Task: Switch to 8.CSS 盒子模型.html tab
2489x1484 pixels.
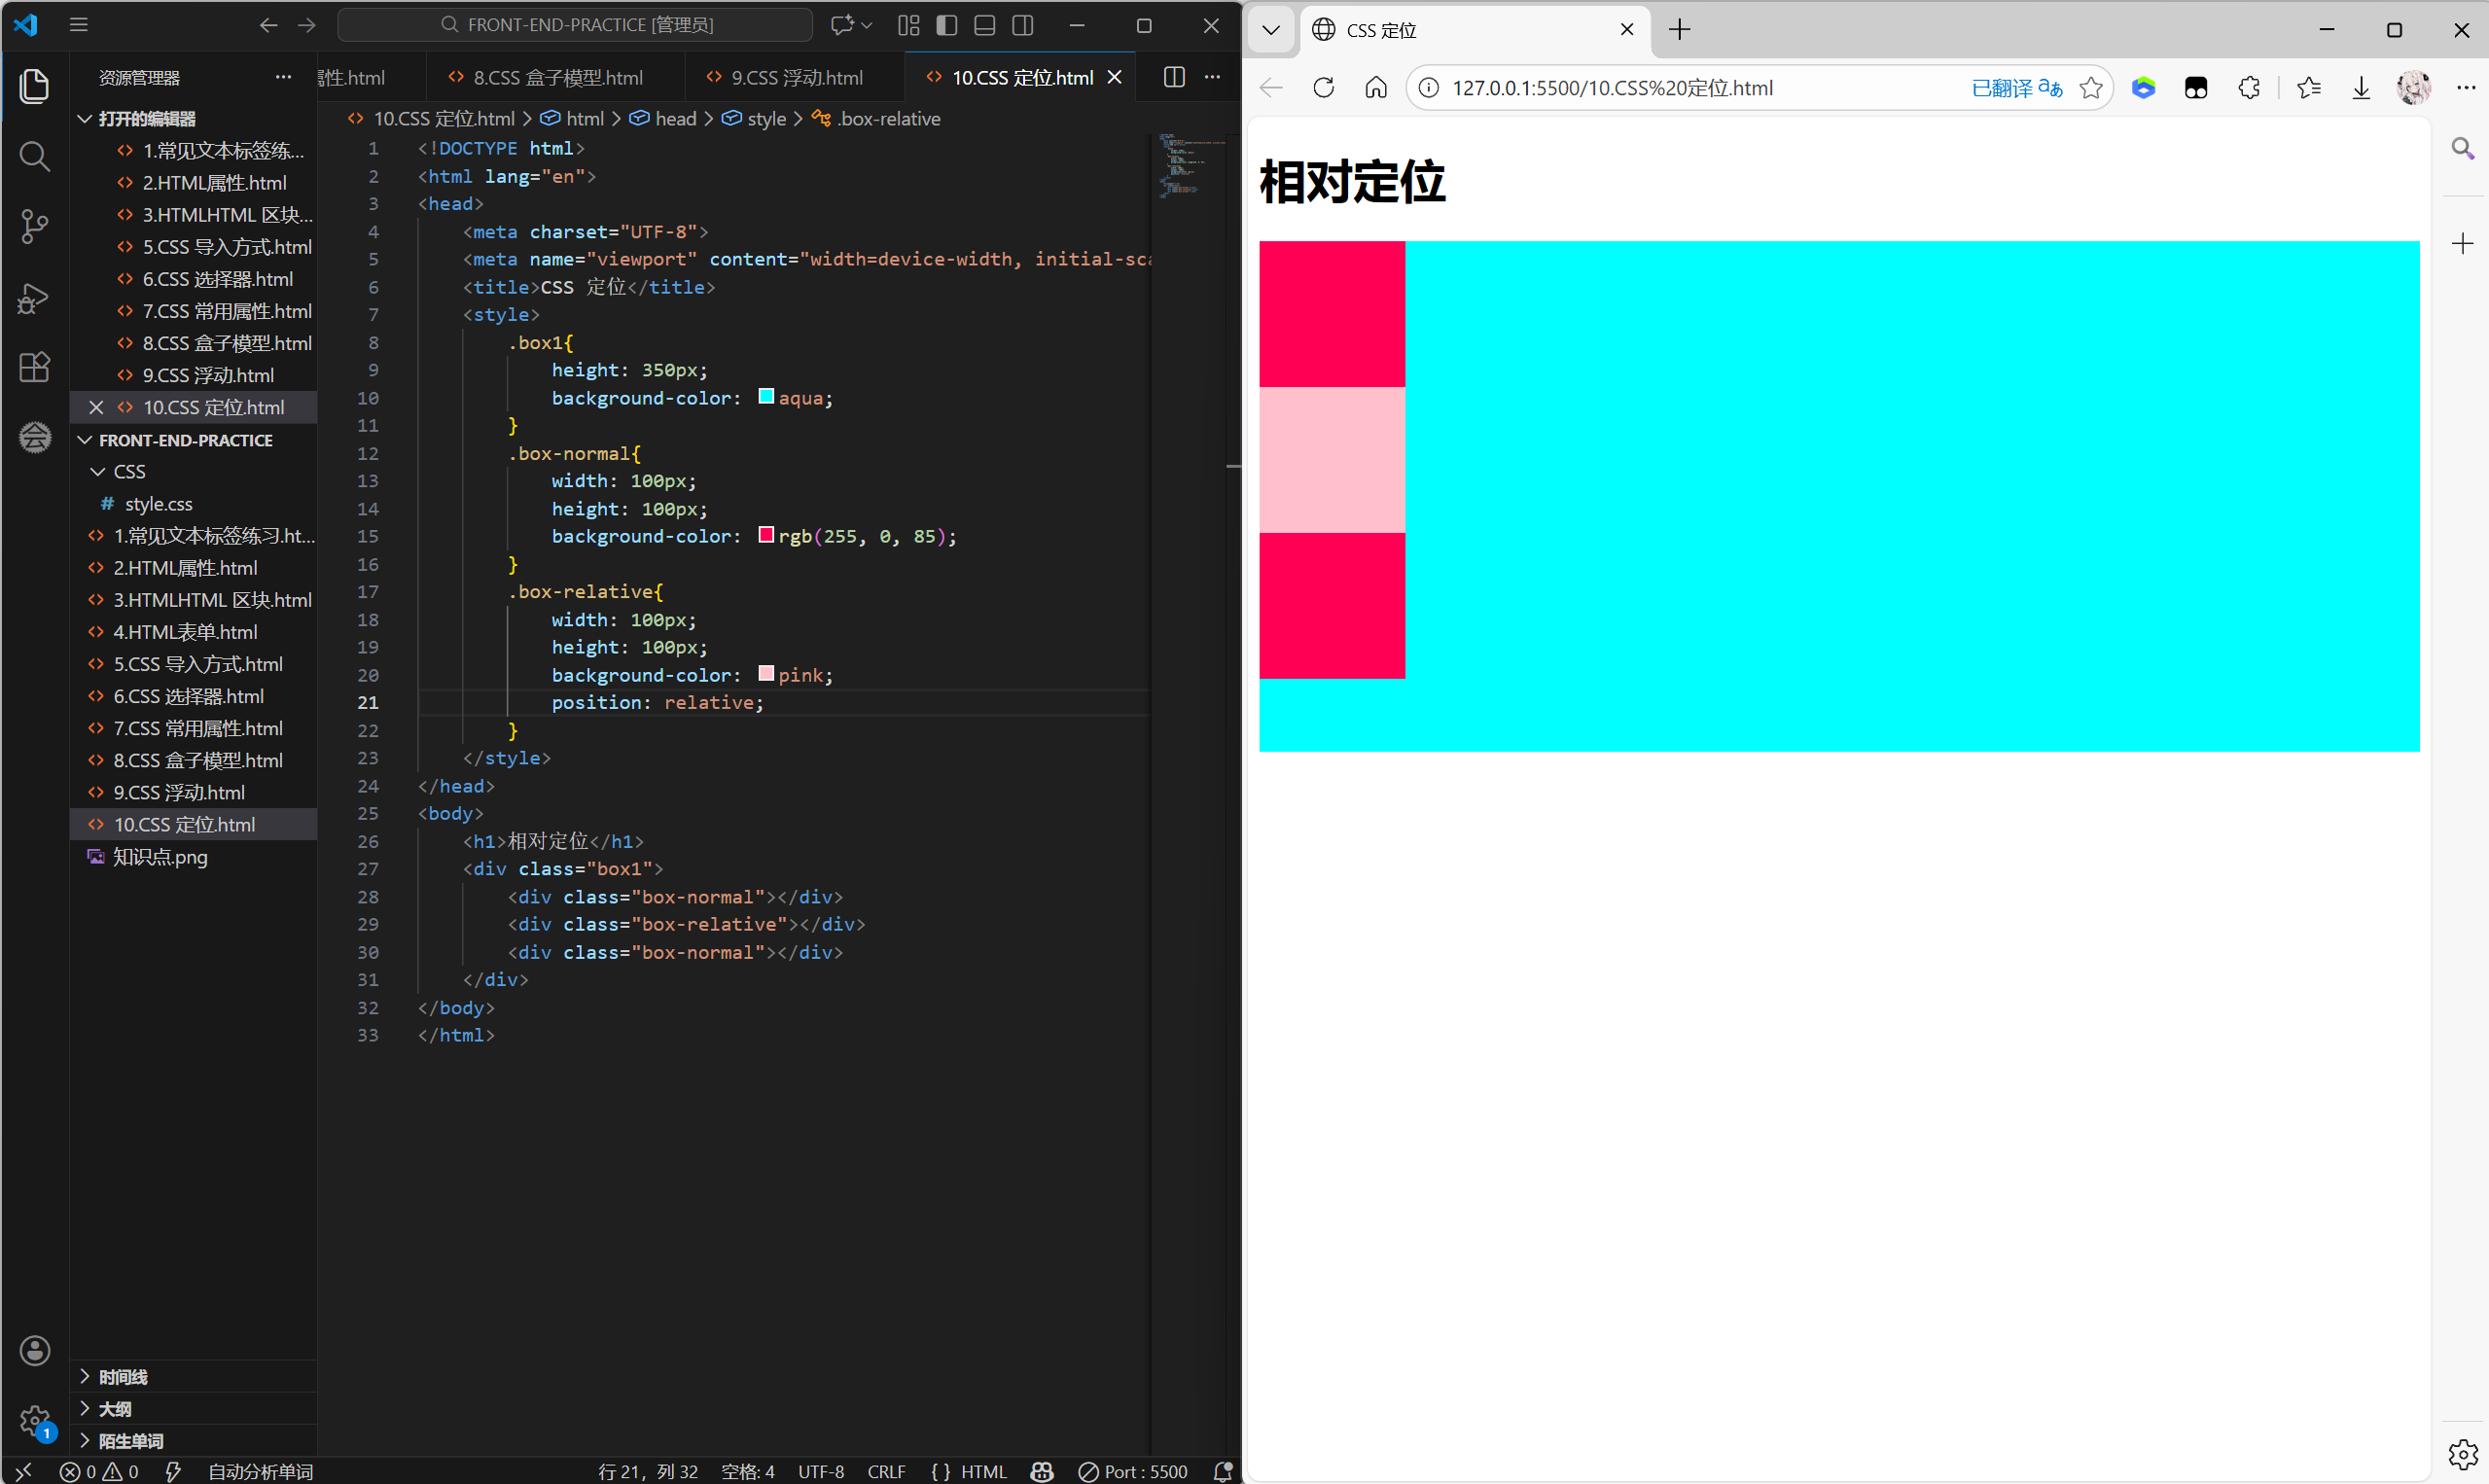Action: [x=557, y=77]
